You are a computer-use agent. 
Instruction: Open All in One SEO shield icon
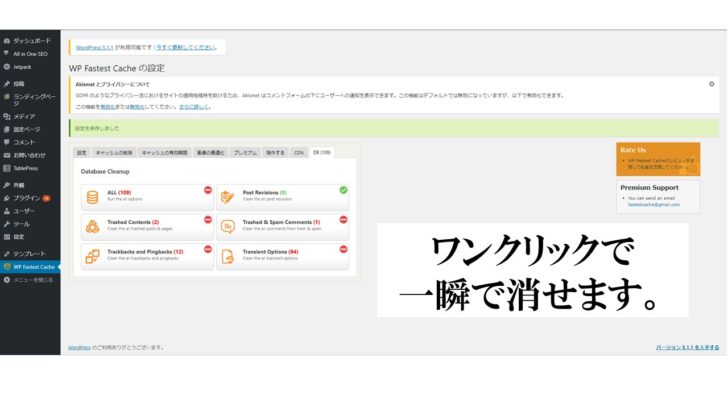(x=6, y=54)
